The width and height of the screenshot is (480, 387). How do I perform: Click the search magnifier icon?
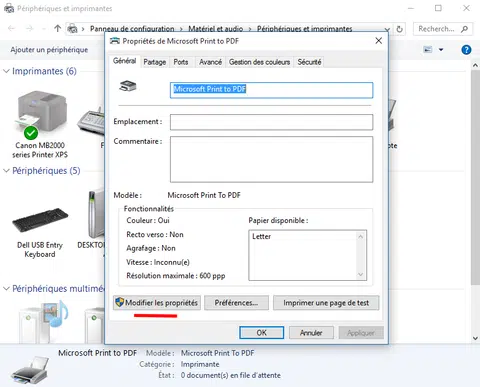pyautogui.click(x=464, y=29)
